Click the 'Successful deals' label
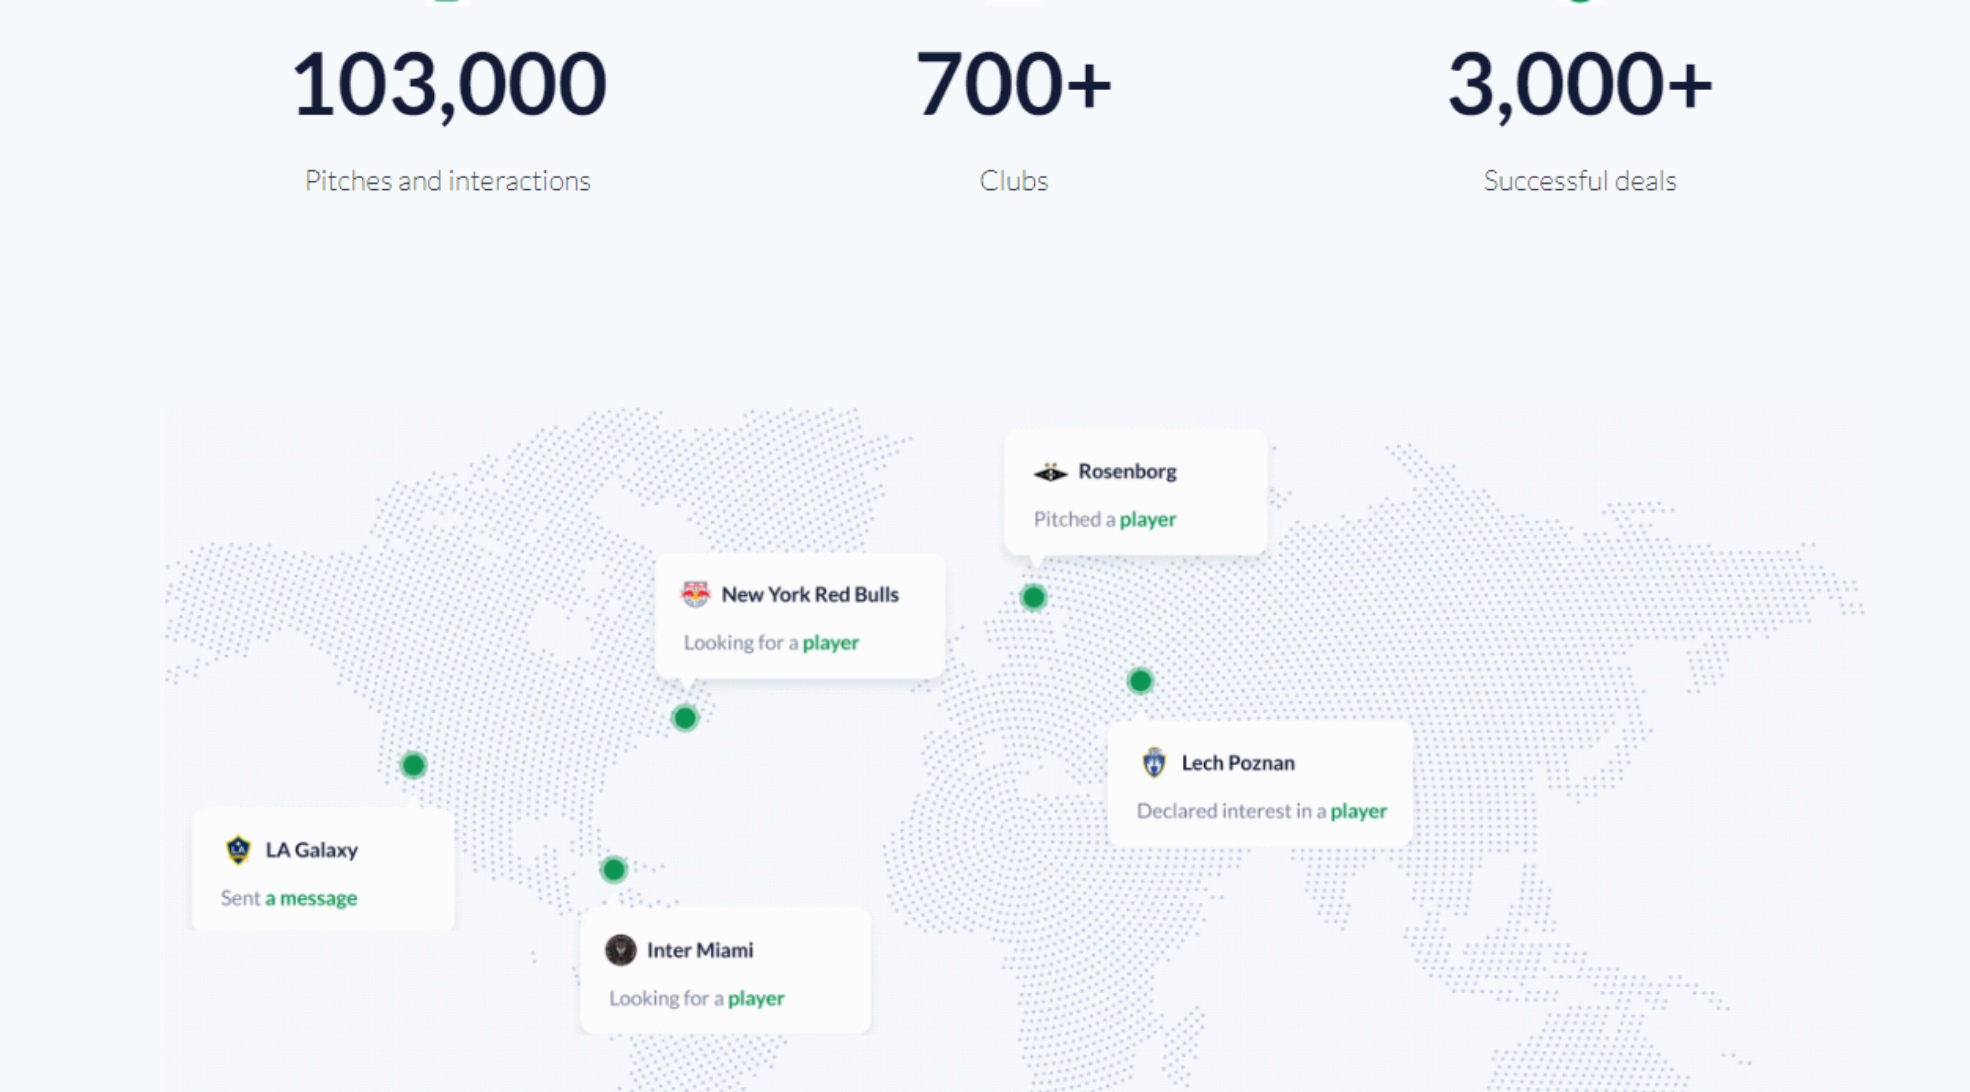1970x1092 pixels. click(x=1579, y=181)
